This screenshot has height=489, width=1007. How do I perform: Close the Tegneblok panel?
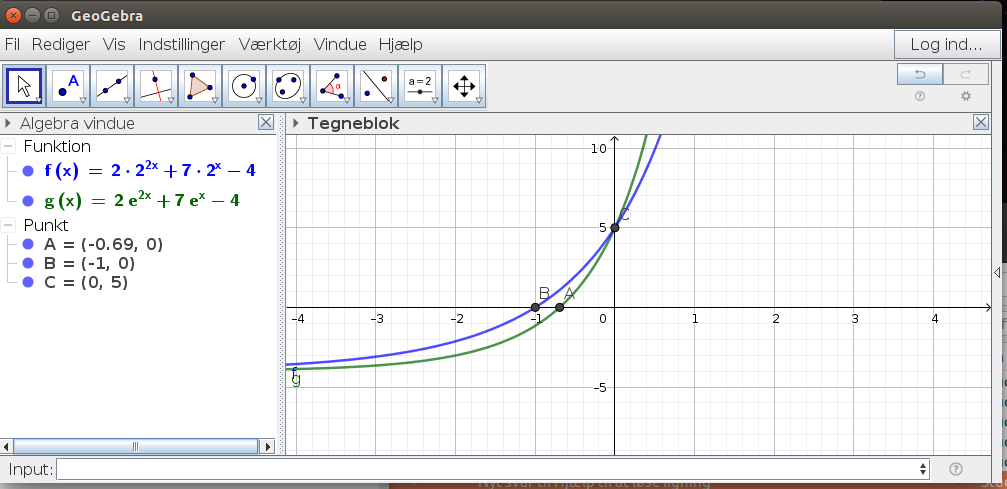point(981,122)
